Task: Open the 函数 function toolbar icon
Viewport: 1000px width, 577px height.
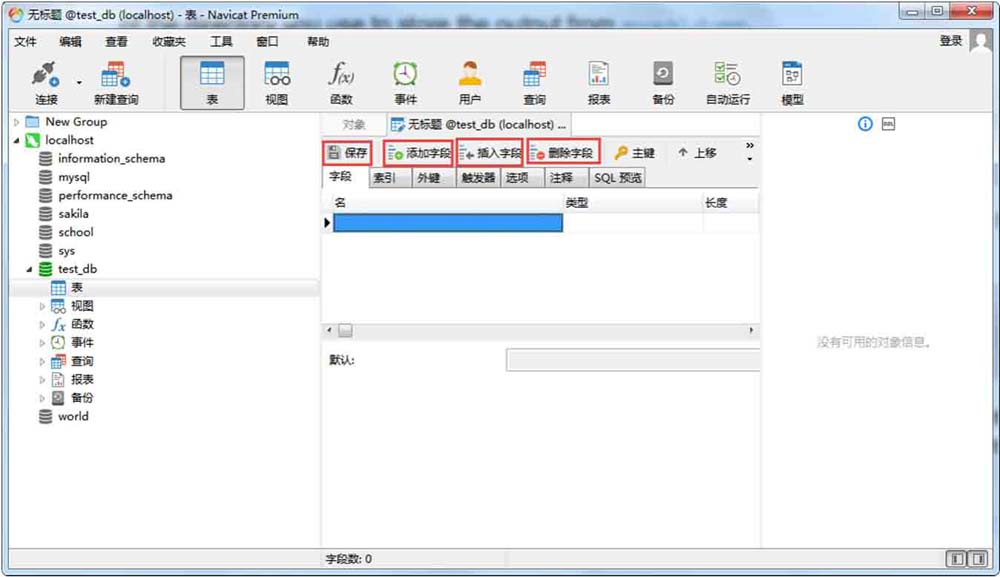Action: click(x=341, y=82)
